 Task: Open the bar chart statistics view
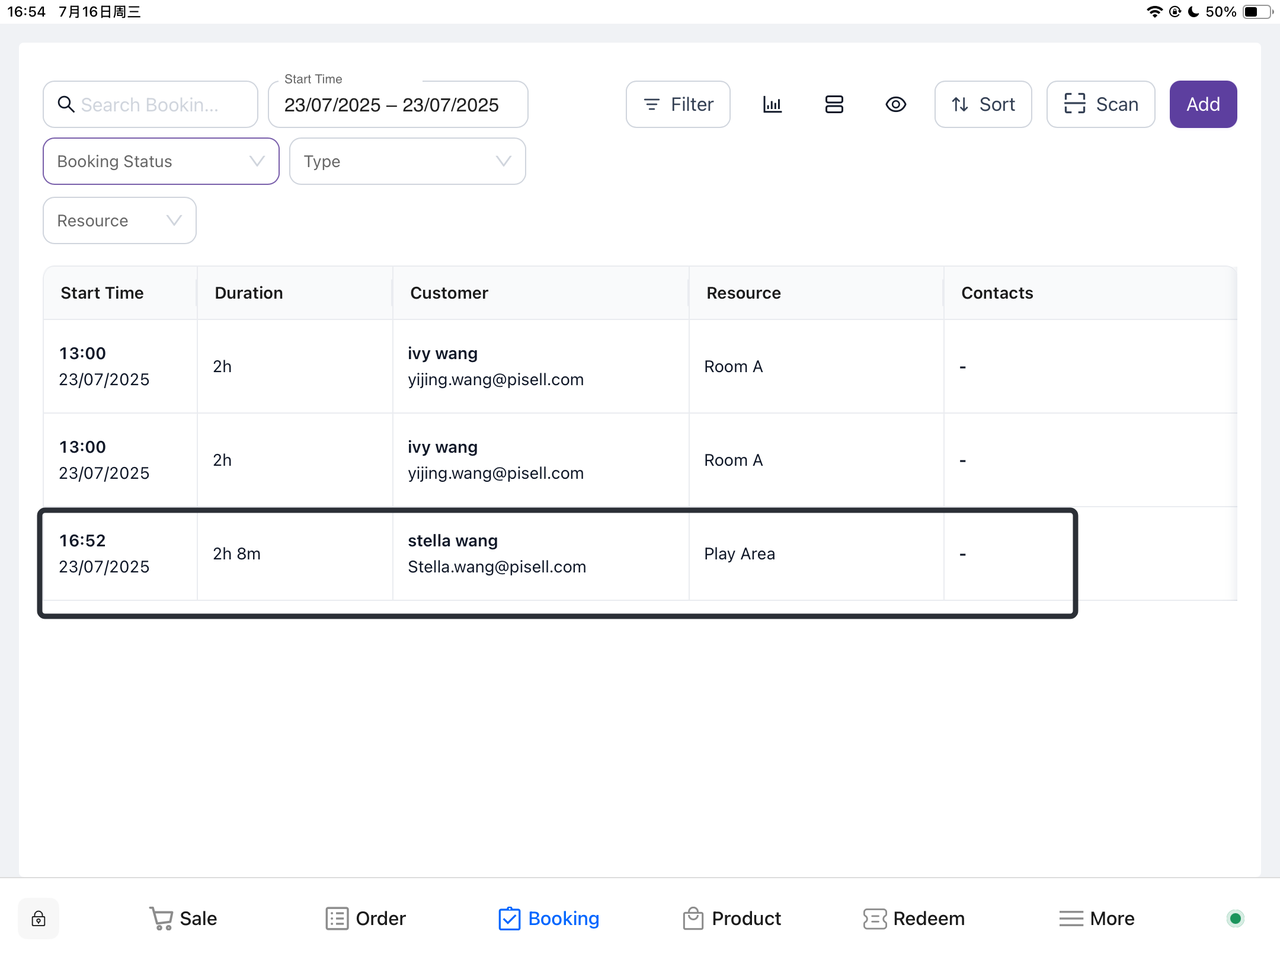click(x=772, y=105)
